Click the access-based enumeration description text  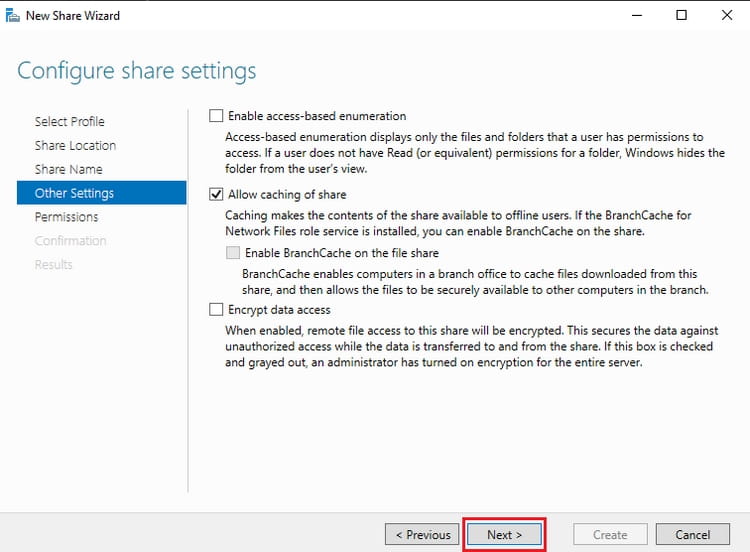[x=475, y=153]
